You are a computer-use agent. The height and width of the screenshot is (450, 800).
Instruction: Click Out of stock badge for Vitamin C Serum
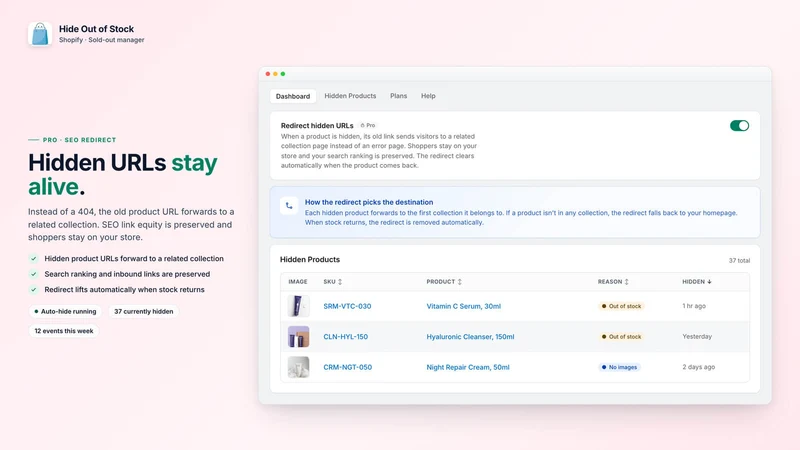(x=621, y=306)
